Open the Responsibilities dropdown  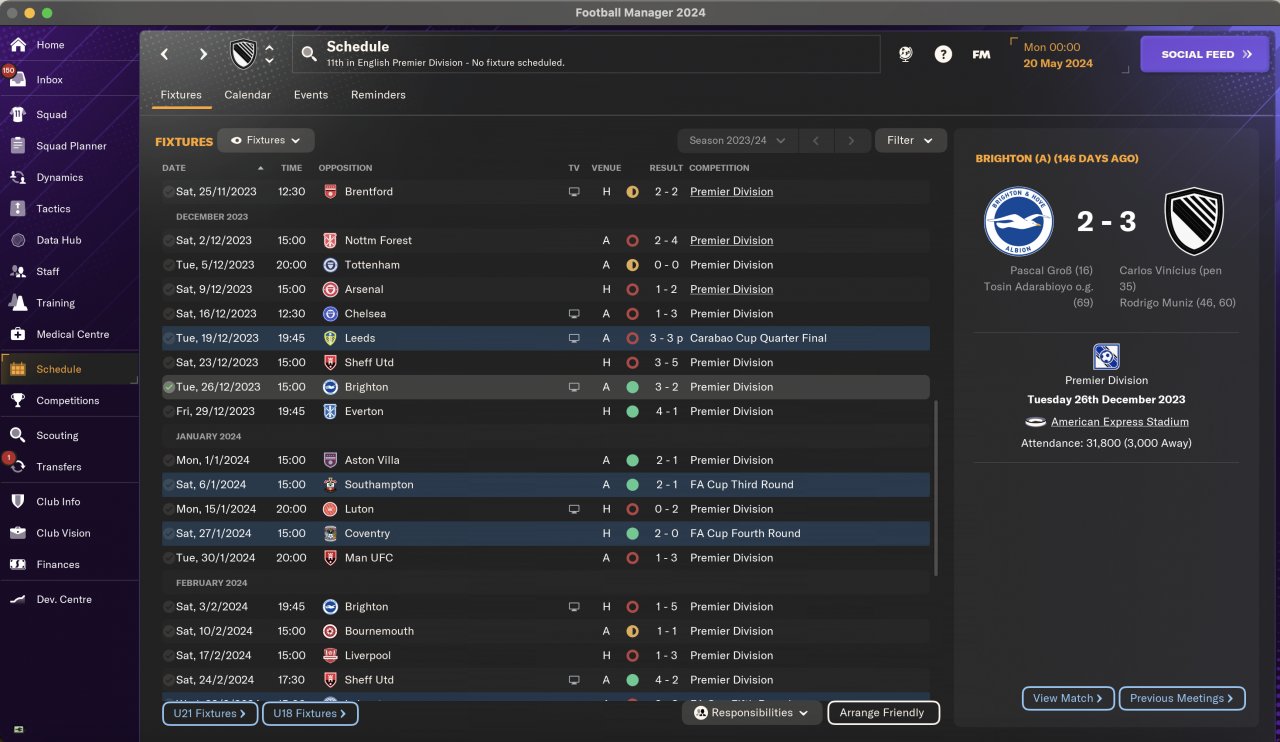(x=752, y=713)
